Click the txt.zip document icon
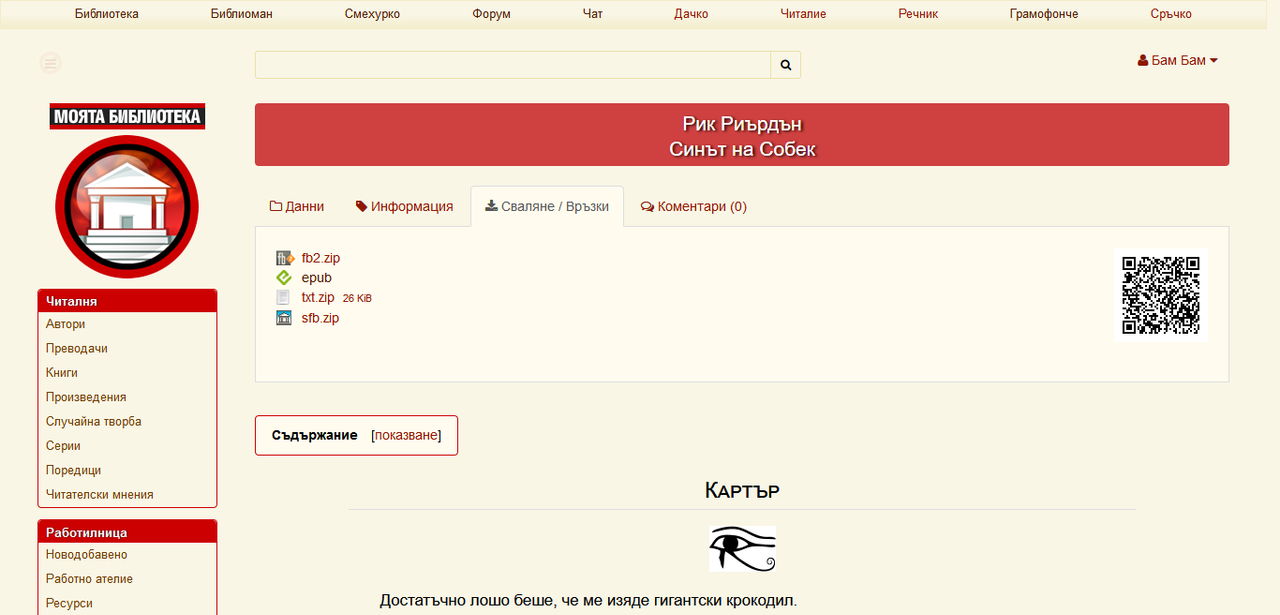The width and height of the screenshot is (1280, 615). coord(283,298)
